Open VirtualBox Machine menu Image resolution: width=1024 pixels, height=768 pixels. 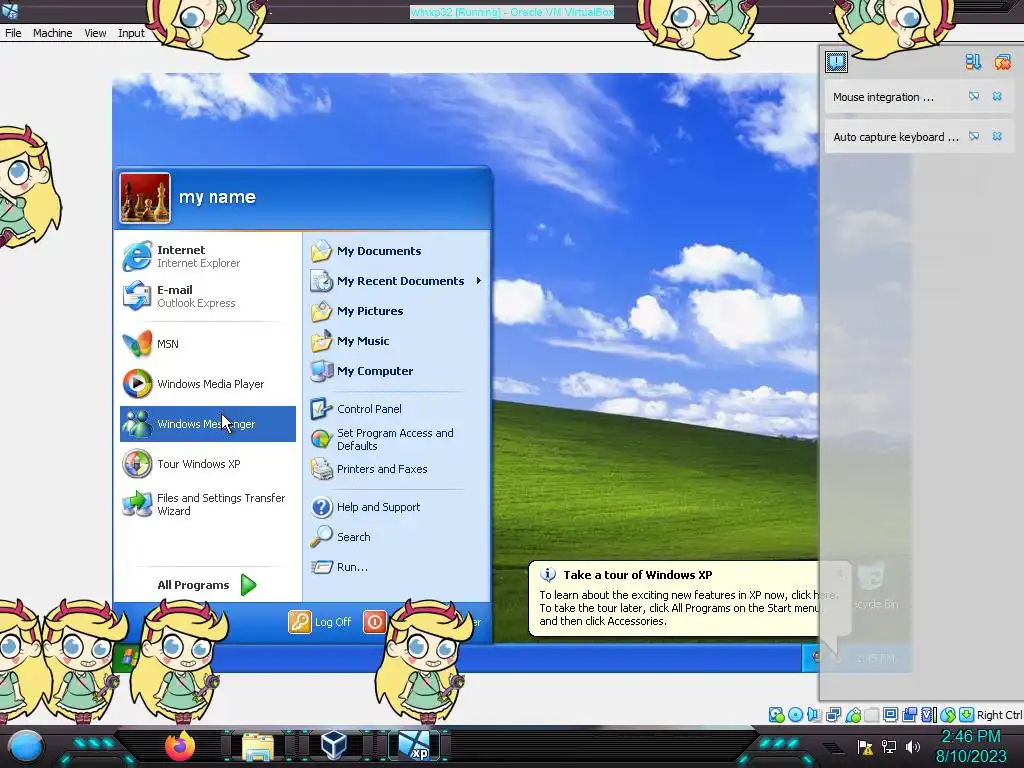click(x=53, y=33)
